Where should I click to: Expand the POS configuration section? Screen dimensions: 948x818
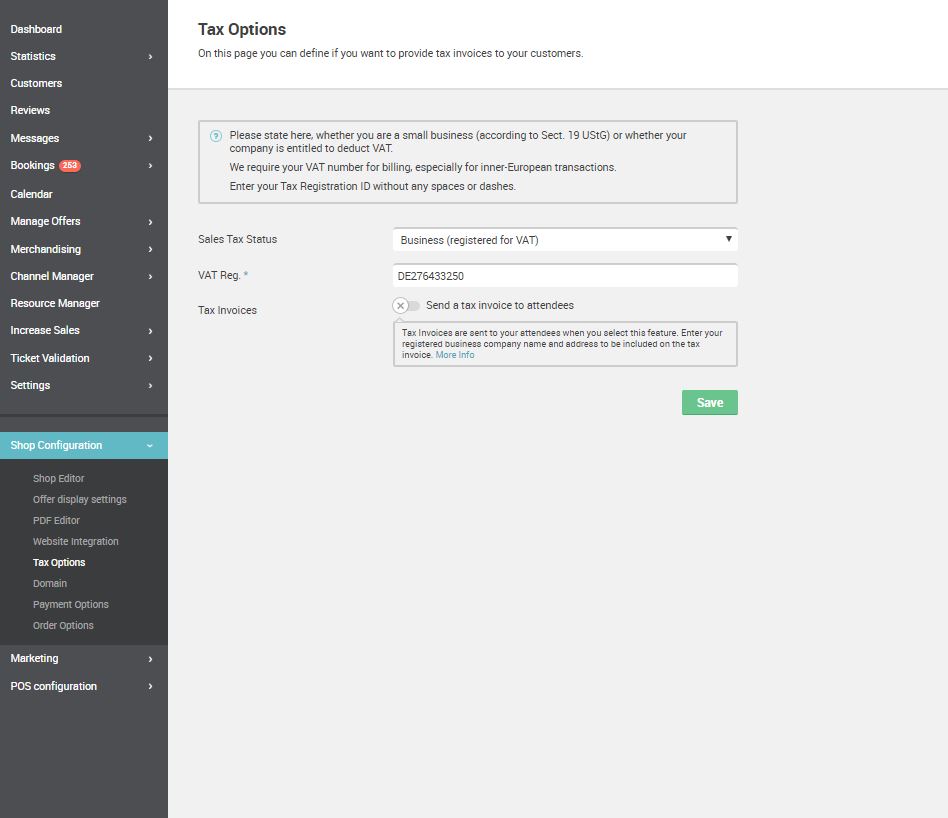84,686
